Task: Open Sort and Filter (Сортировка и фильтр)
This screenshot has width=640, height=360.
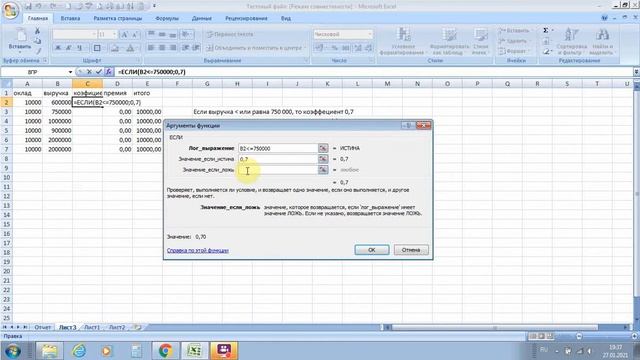Action: click(571, 41)
